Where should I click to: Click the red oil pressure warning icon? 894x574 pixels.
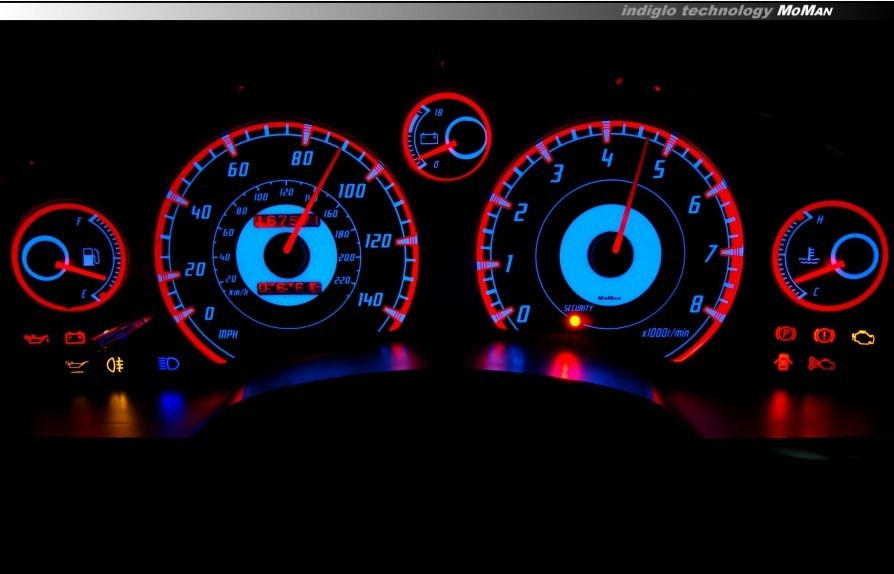click(37, 338)
